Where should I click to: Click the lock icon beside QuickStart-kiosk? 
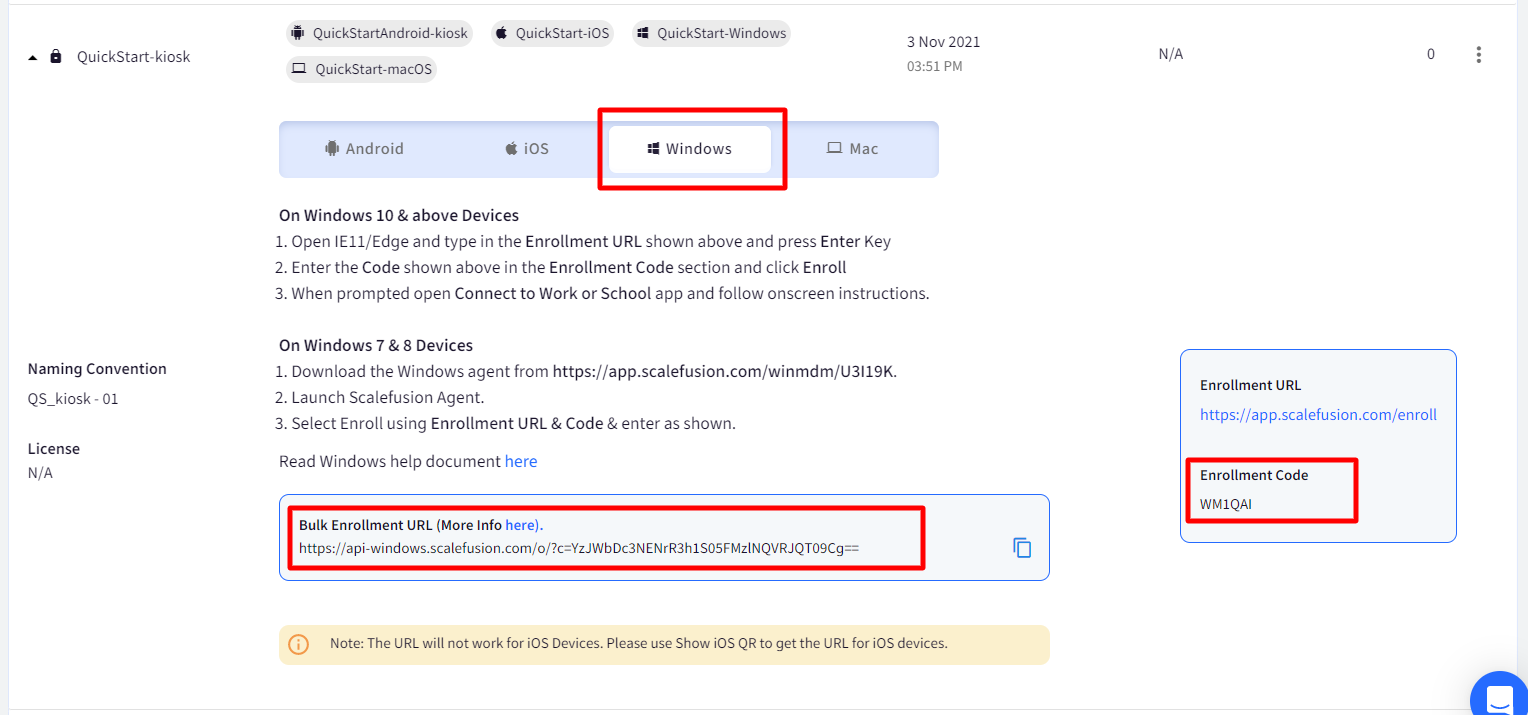pyautogui.click(x=56, y=57)
